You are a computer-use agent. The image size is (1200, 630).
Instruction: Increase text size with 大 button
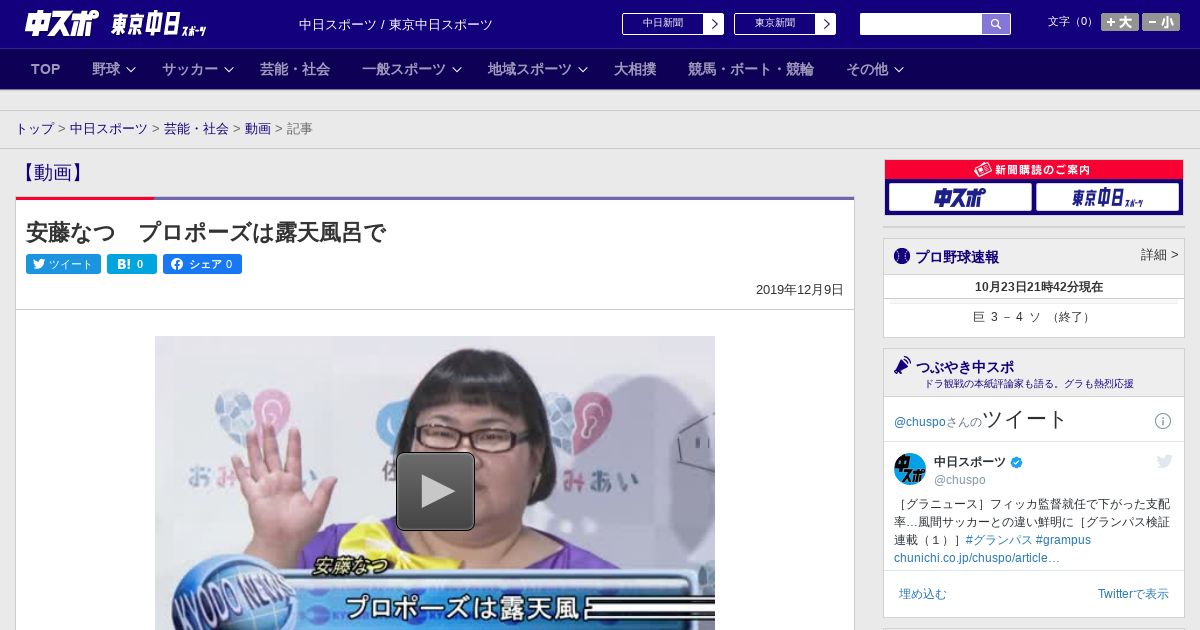[1120, 22]
